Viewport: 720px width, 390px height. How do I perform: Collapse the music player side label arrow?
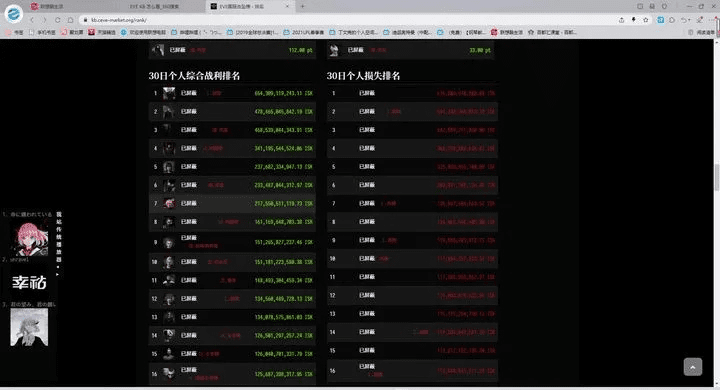58,274
